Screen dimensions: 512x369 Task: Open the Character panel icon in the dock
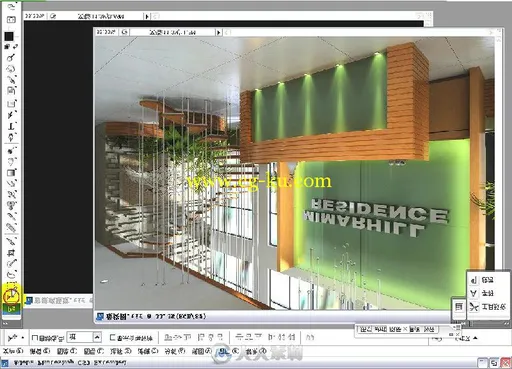pyautogui.click(x=473, y=293)
